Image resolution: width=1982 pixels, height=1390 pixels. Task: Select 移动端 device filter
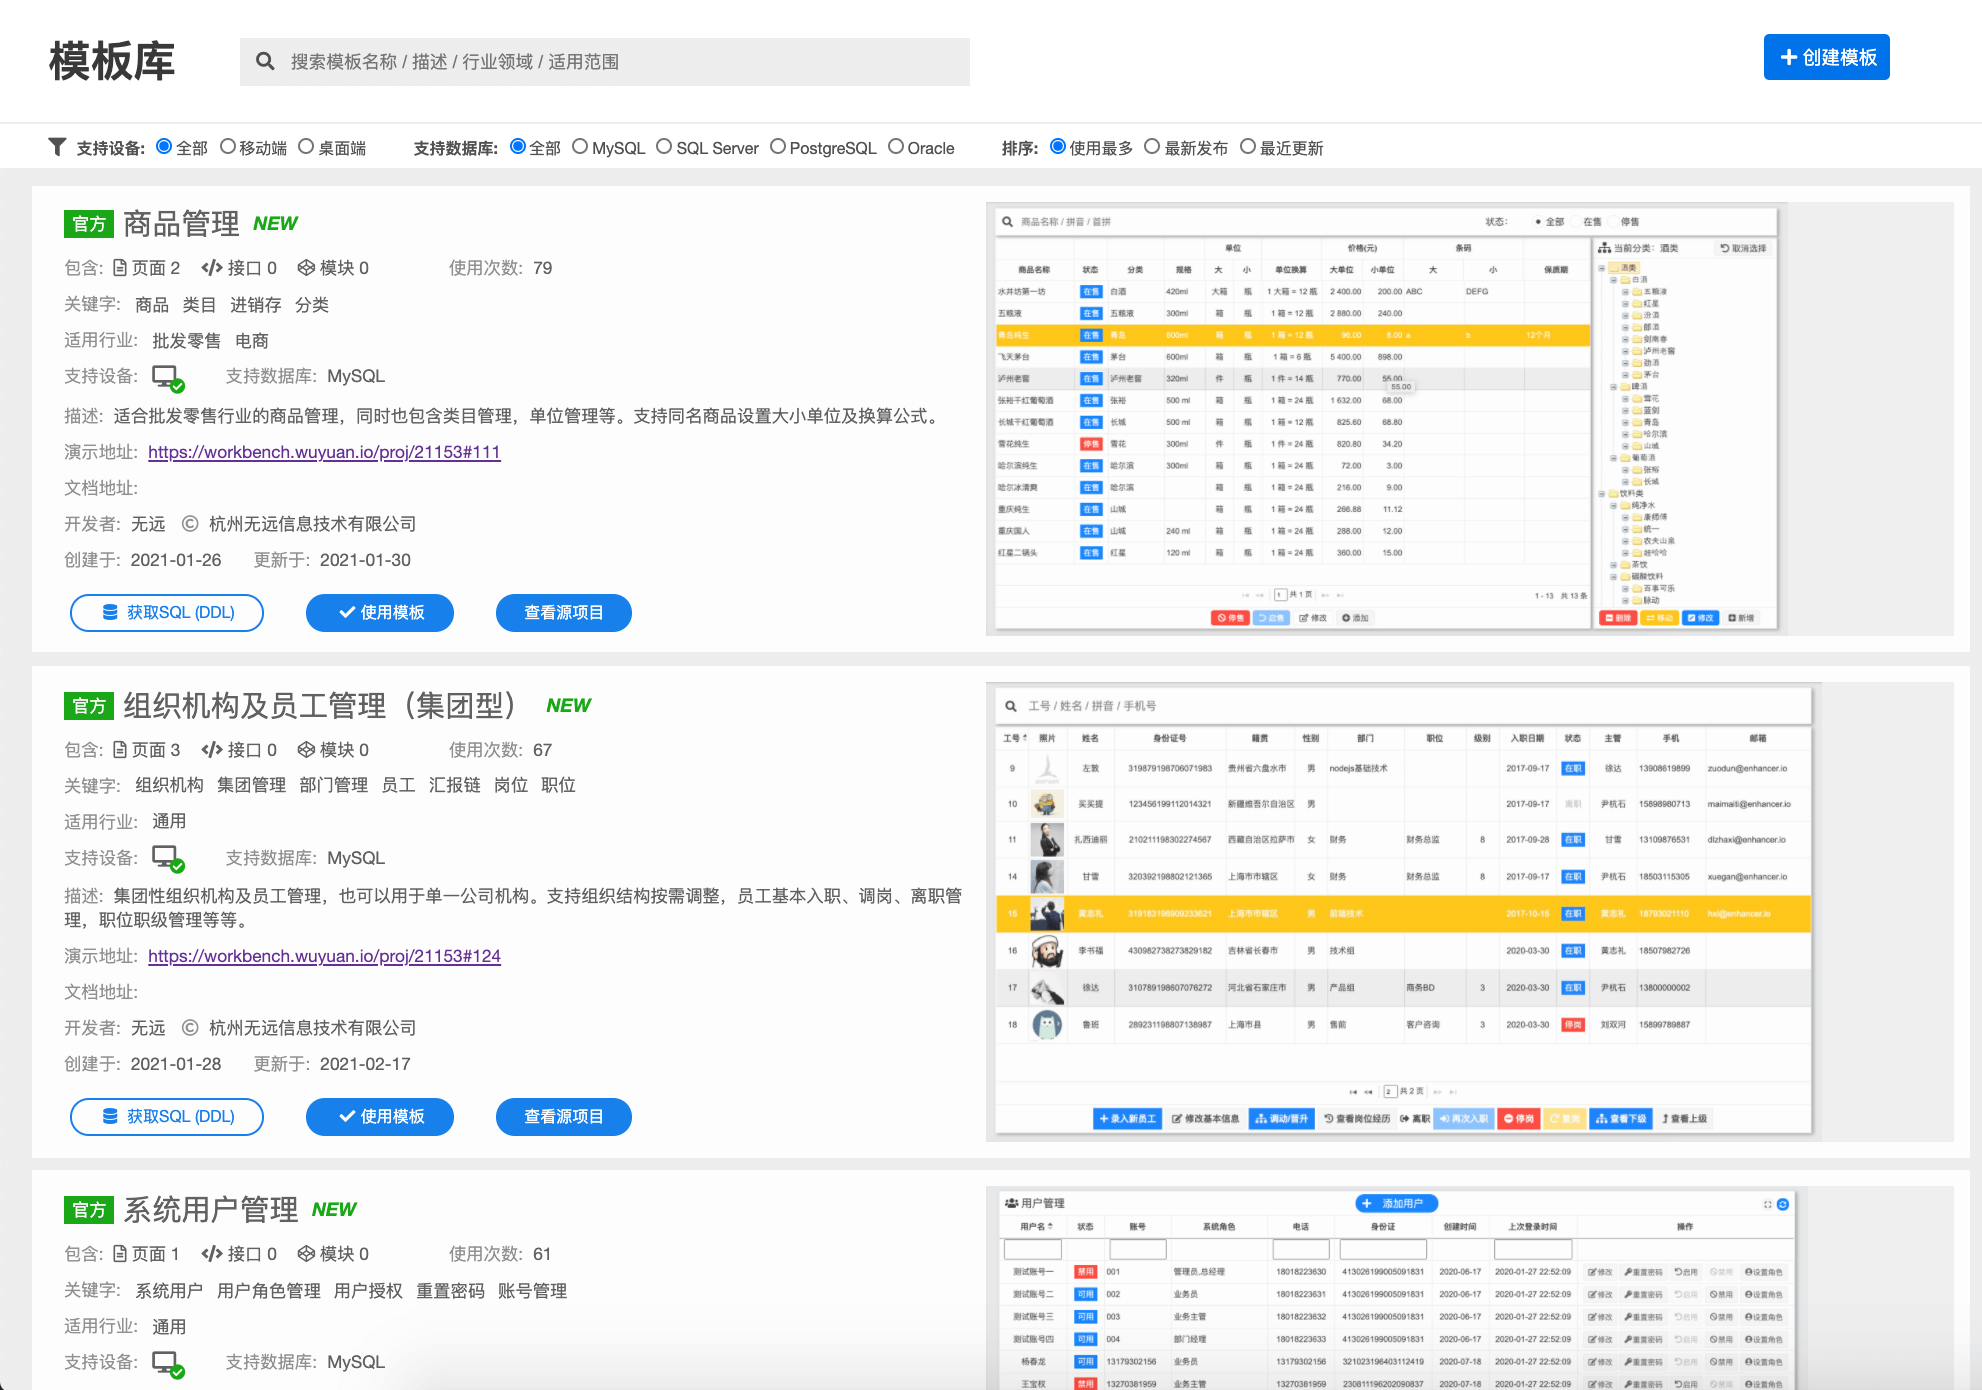coord(228,147)
